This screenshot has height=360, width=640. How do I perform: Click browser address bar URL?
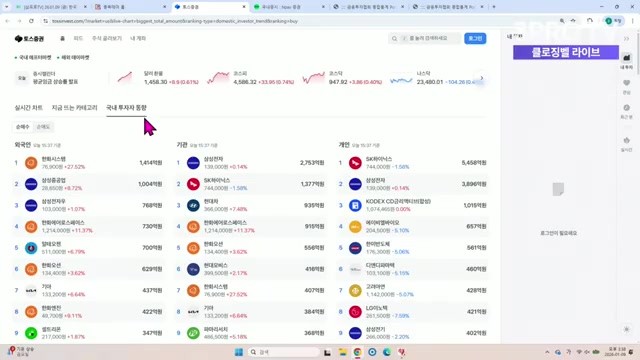click(x=175, y=21)
